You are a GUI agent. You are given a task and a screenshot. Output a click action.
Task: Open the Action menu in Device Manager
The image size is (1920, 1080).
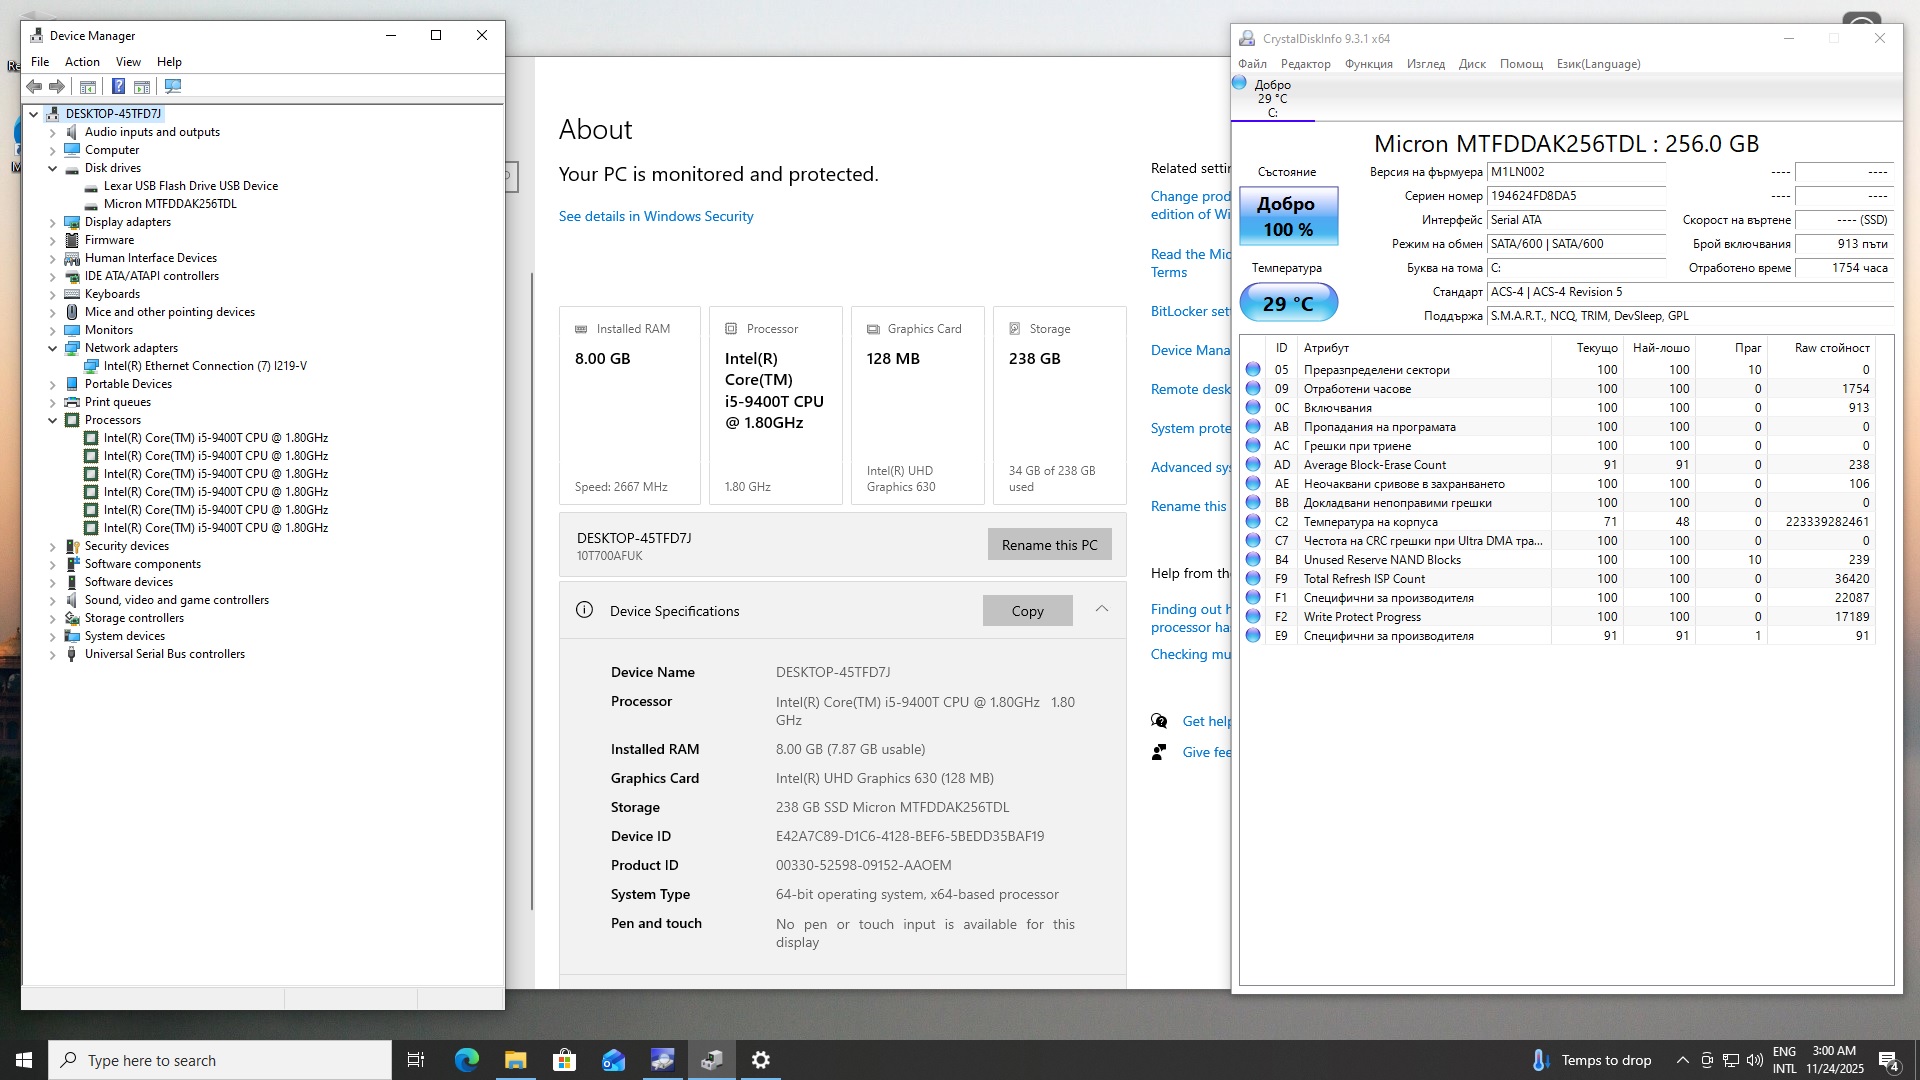(x=82, y=62)
